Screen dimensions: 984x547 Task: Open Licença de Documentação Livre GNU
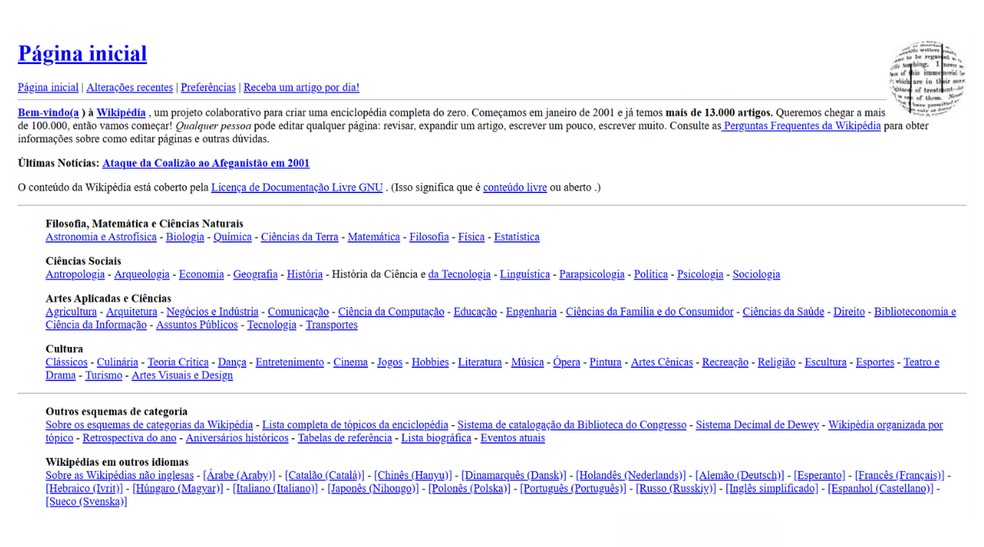297,187
